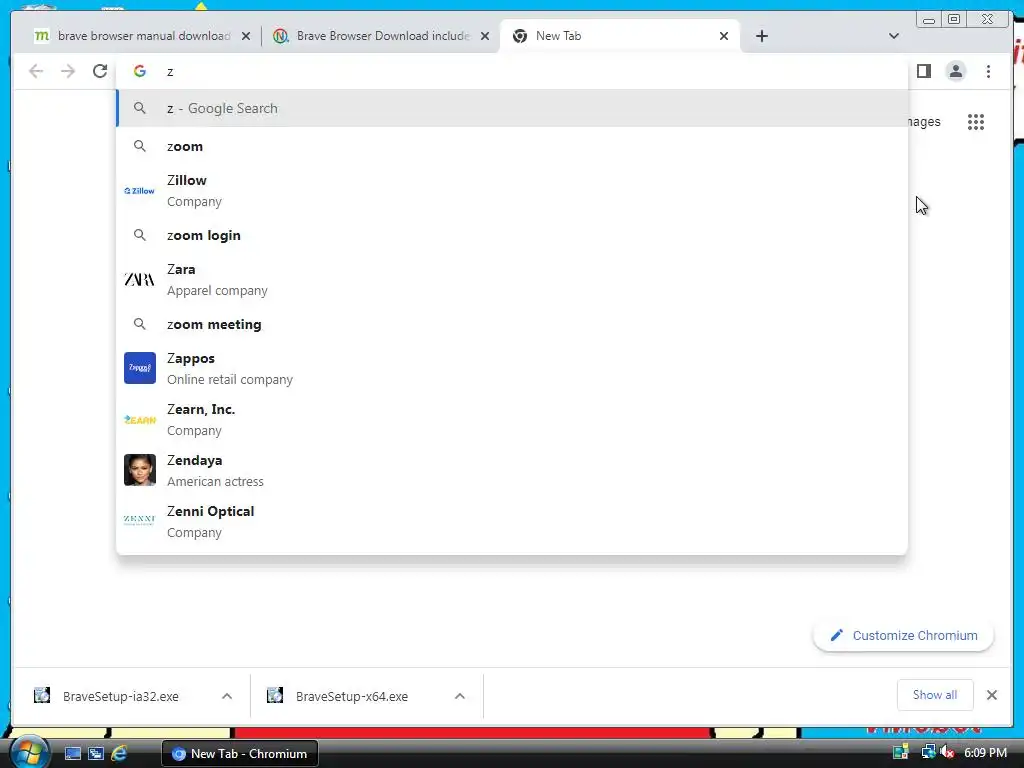Select the Zappos Online retail company suggestion

tap(512, 368)
